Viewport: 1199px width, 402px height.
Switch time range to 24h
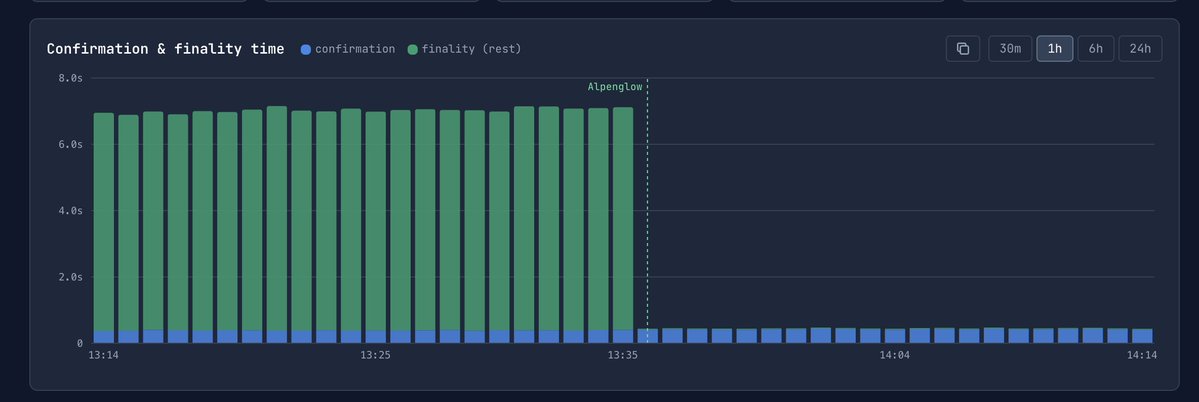tap(1140, 49)
